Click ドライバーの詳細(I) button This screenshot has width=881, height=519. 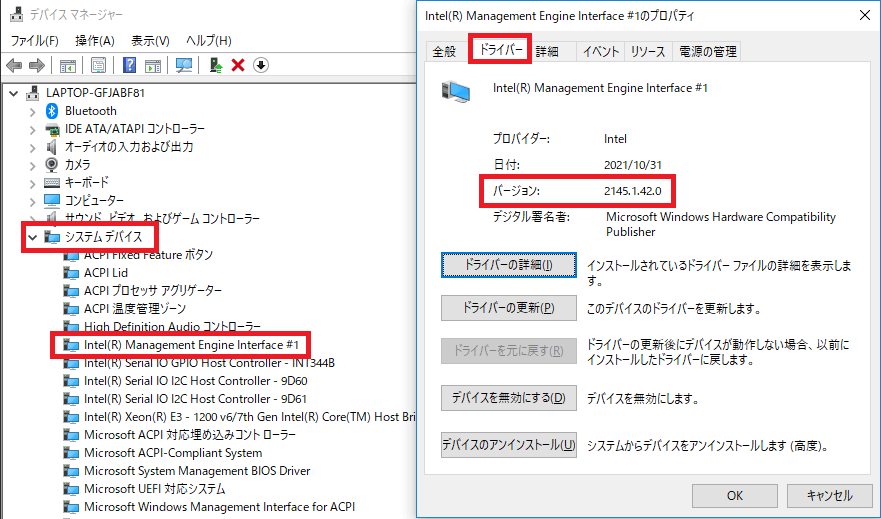coord(508,265)
